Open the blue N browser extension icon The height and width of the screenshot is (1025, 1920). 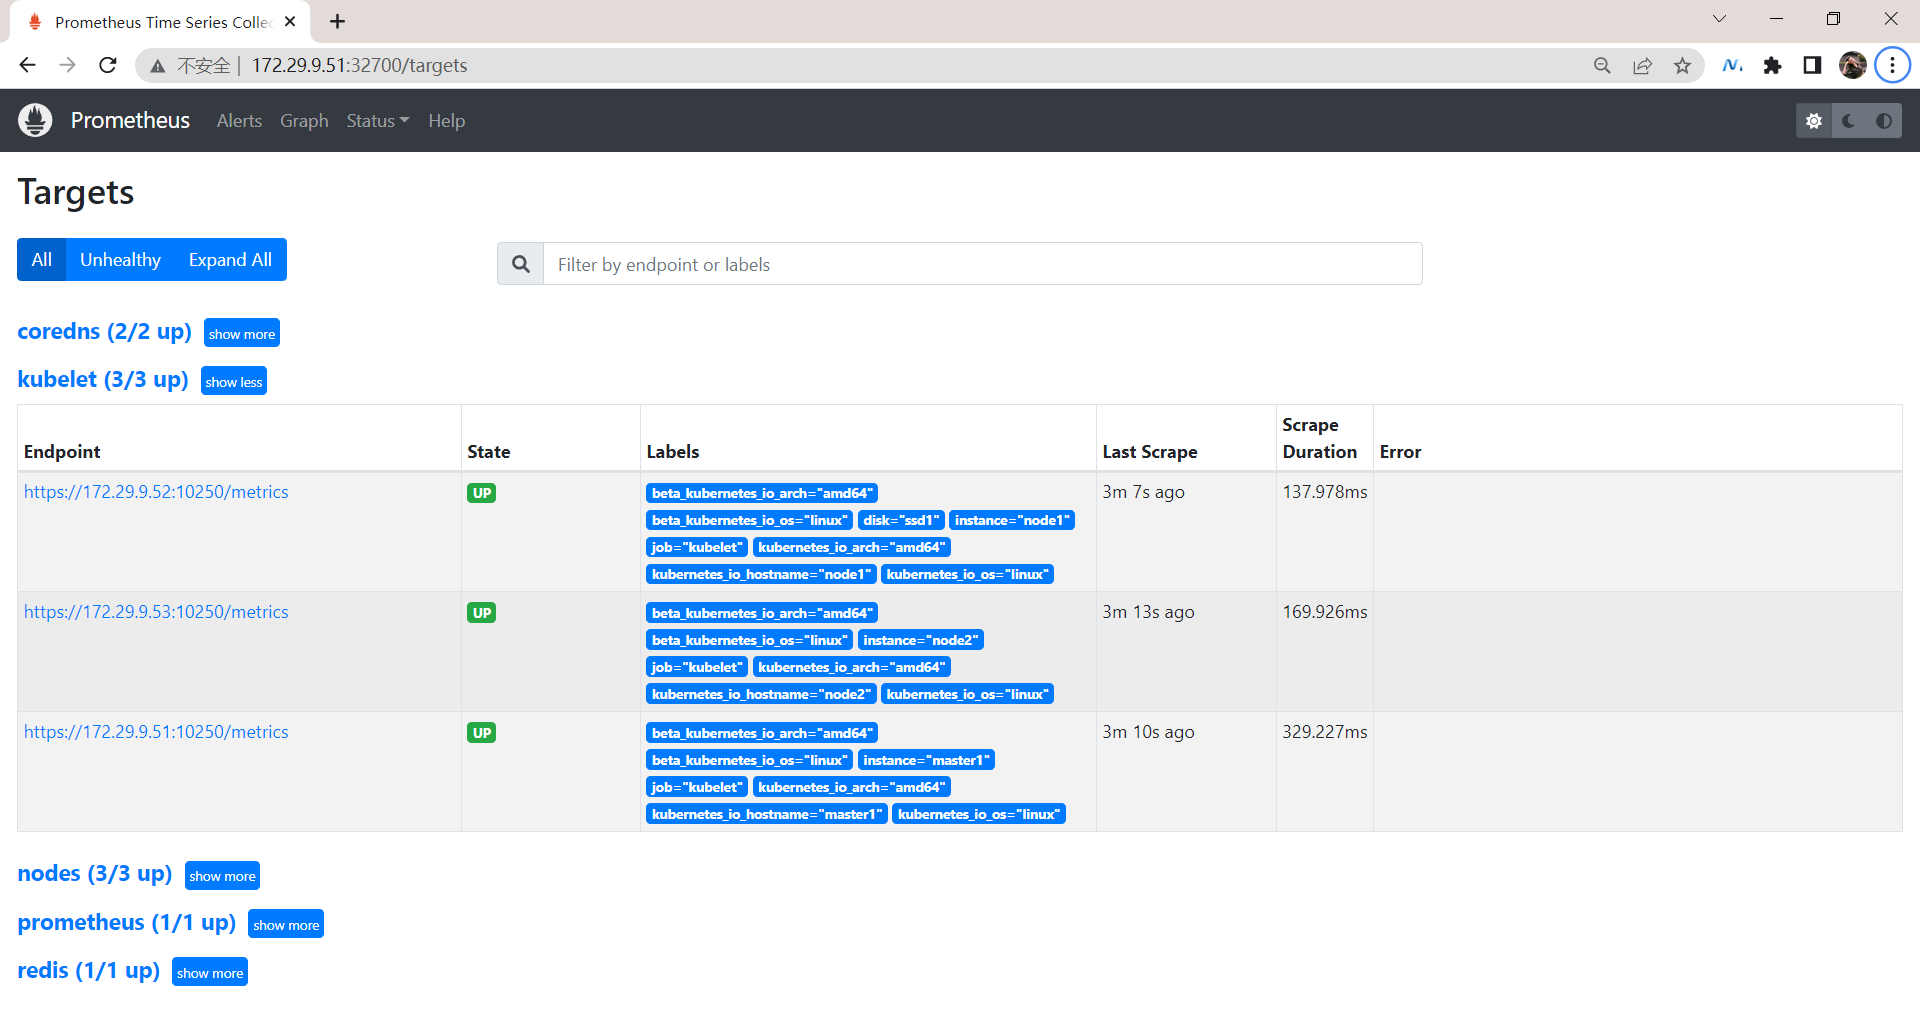point(1732,65)
